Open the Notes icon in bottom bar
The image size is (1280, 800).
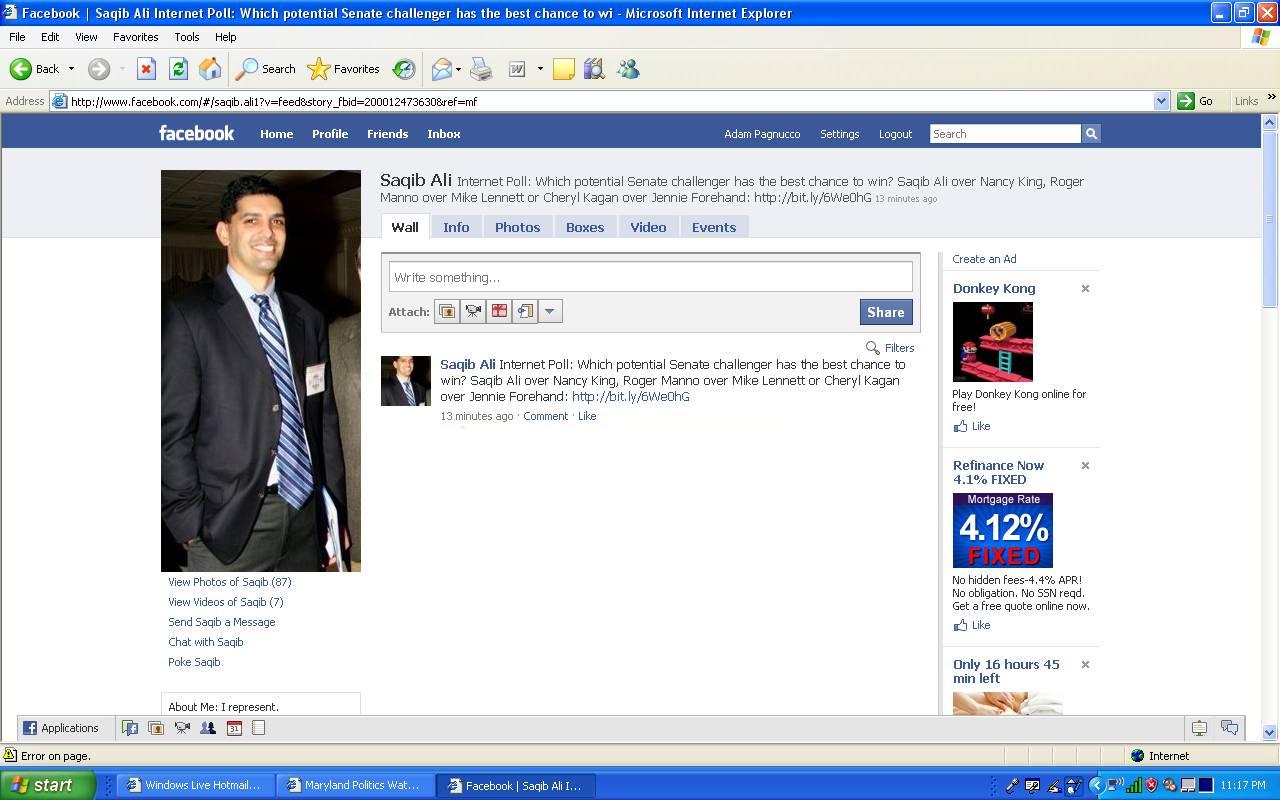click(258, 728)
